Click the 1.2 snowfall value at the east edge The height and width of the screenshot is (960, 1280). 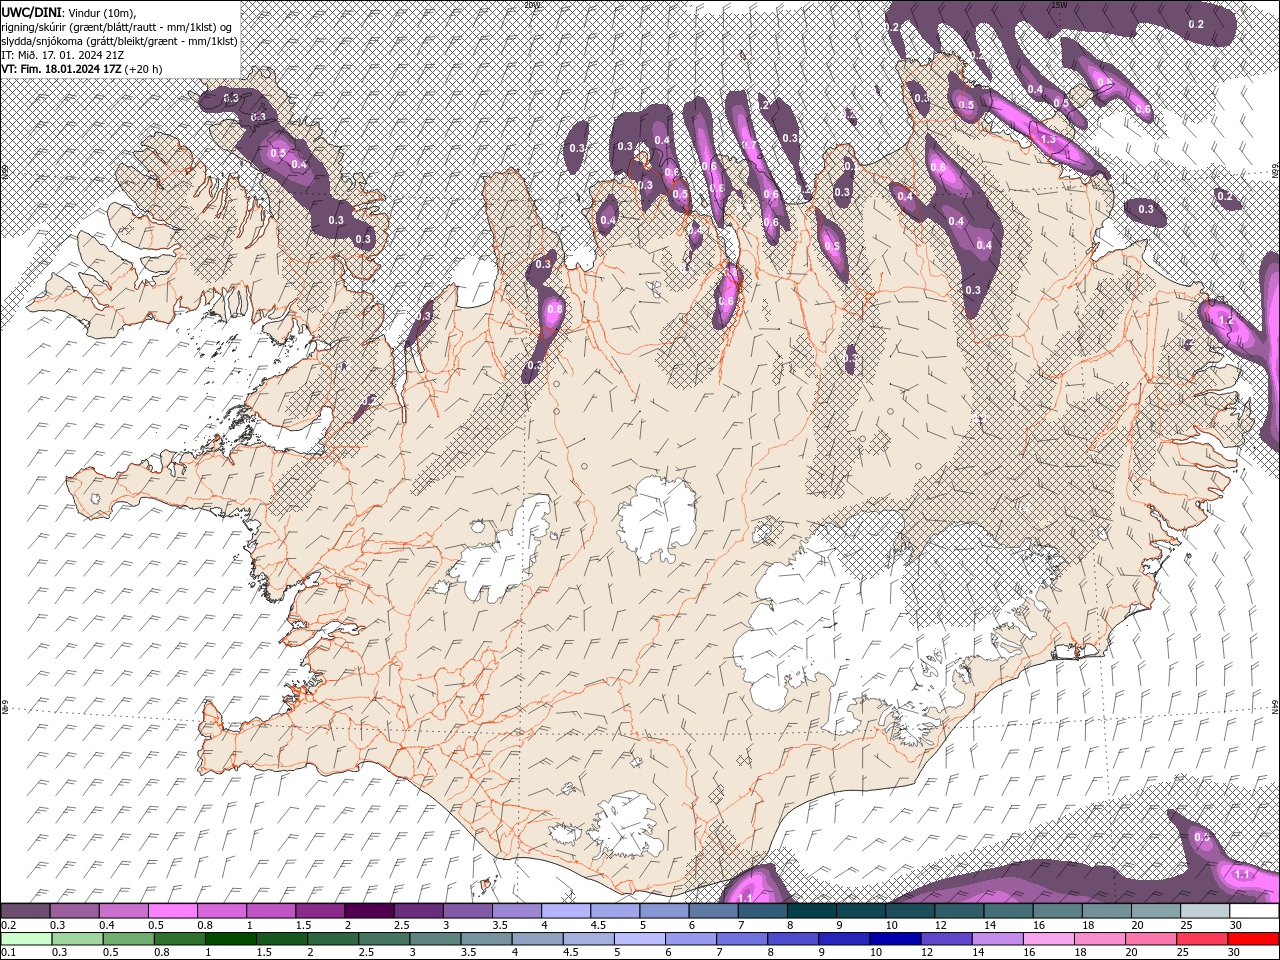click(1226, 319)
